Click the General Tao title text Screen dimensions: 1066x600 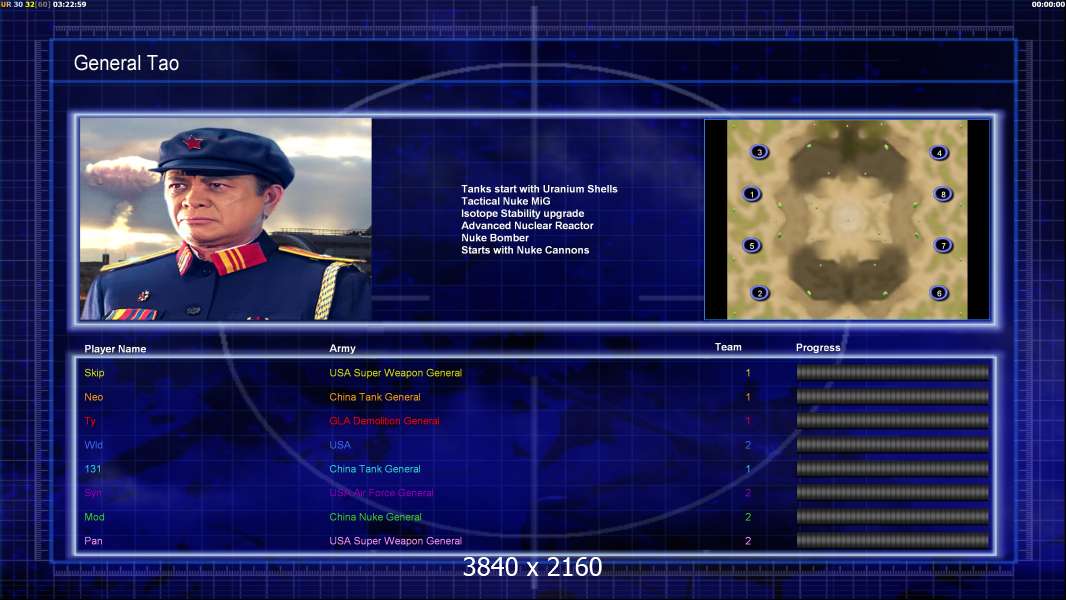126,63
